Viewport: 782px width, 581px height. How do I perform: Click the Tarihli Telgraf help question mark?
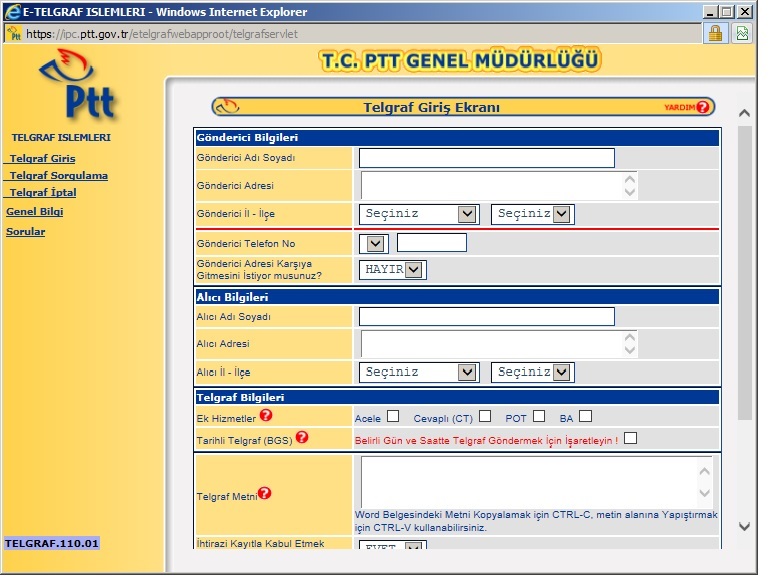click(301, 437)
